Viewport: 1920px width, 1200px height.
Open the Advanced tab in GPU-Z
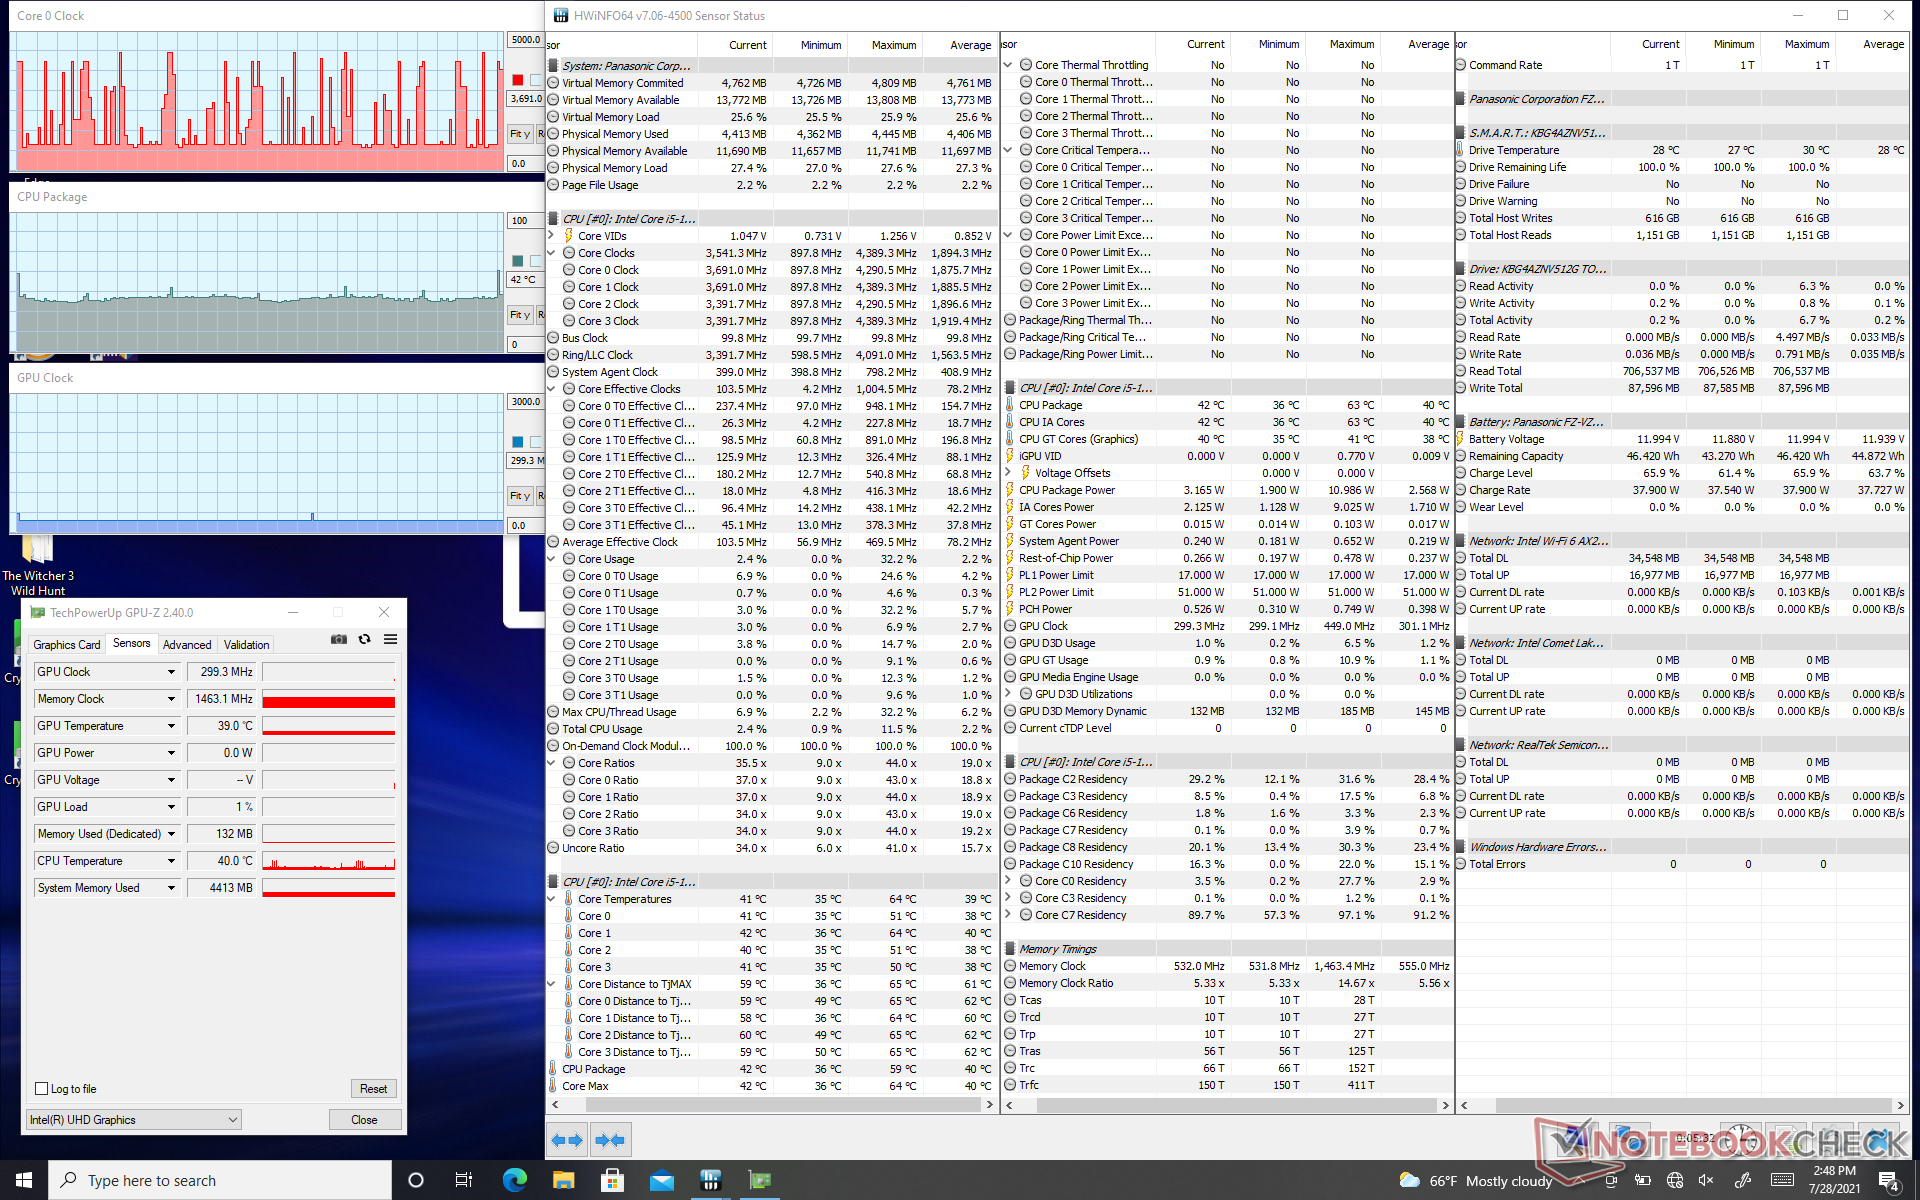[187, 645]
